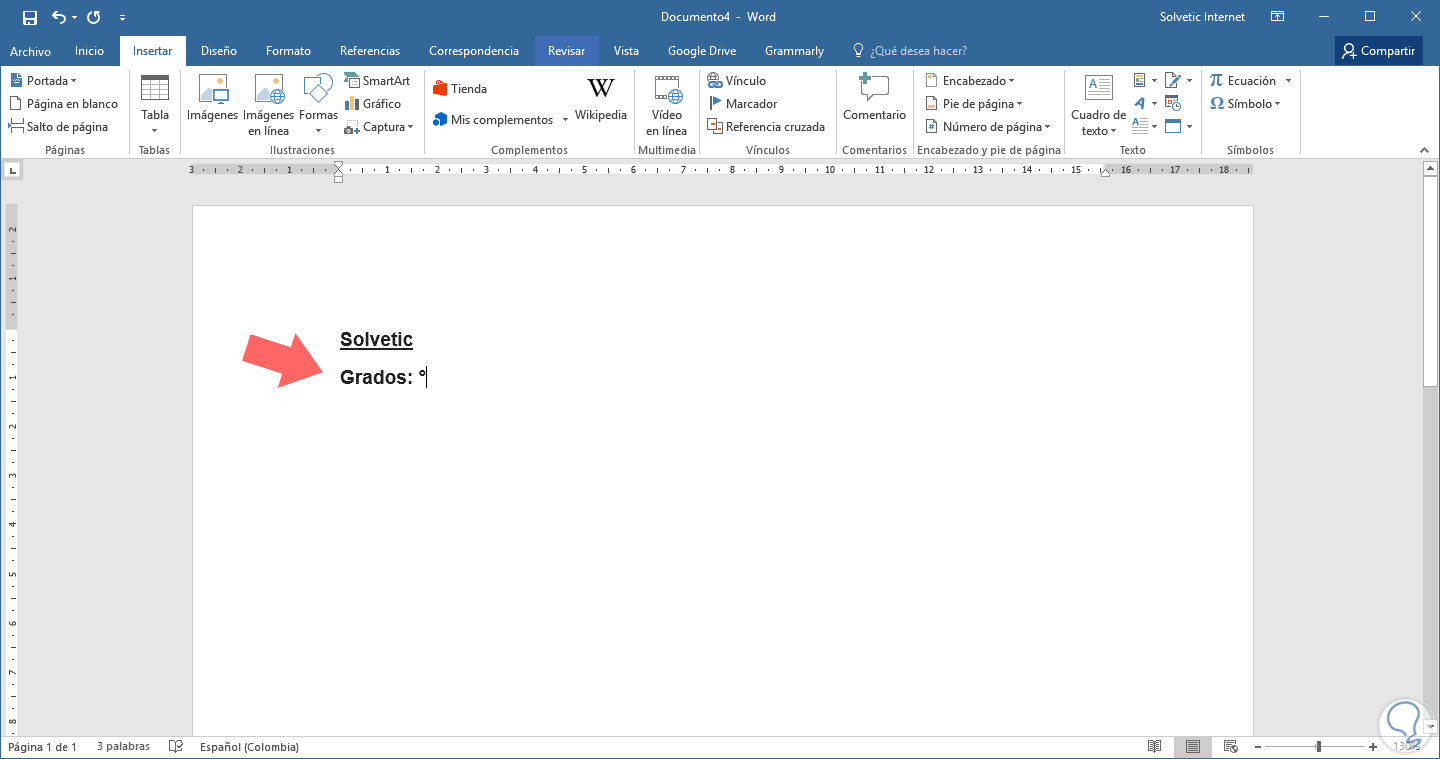The height and width of the screenshot is (759, 1440).
Task: Go to the Formato tab
Action: [x=288, y=51]
